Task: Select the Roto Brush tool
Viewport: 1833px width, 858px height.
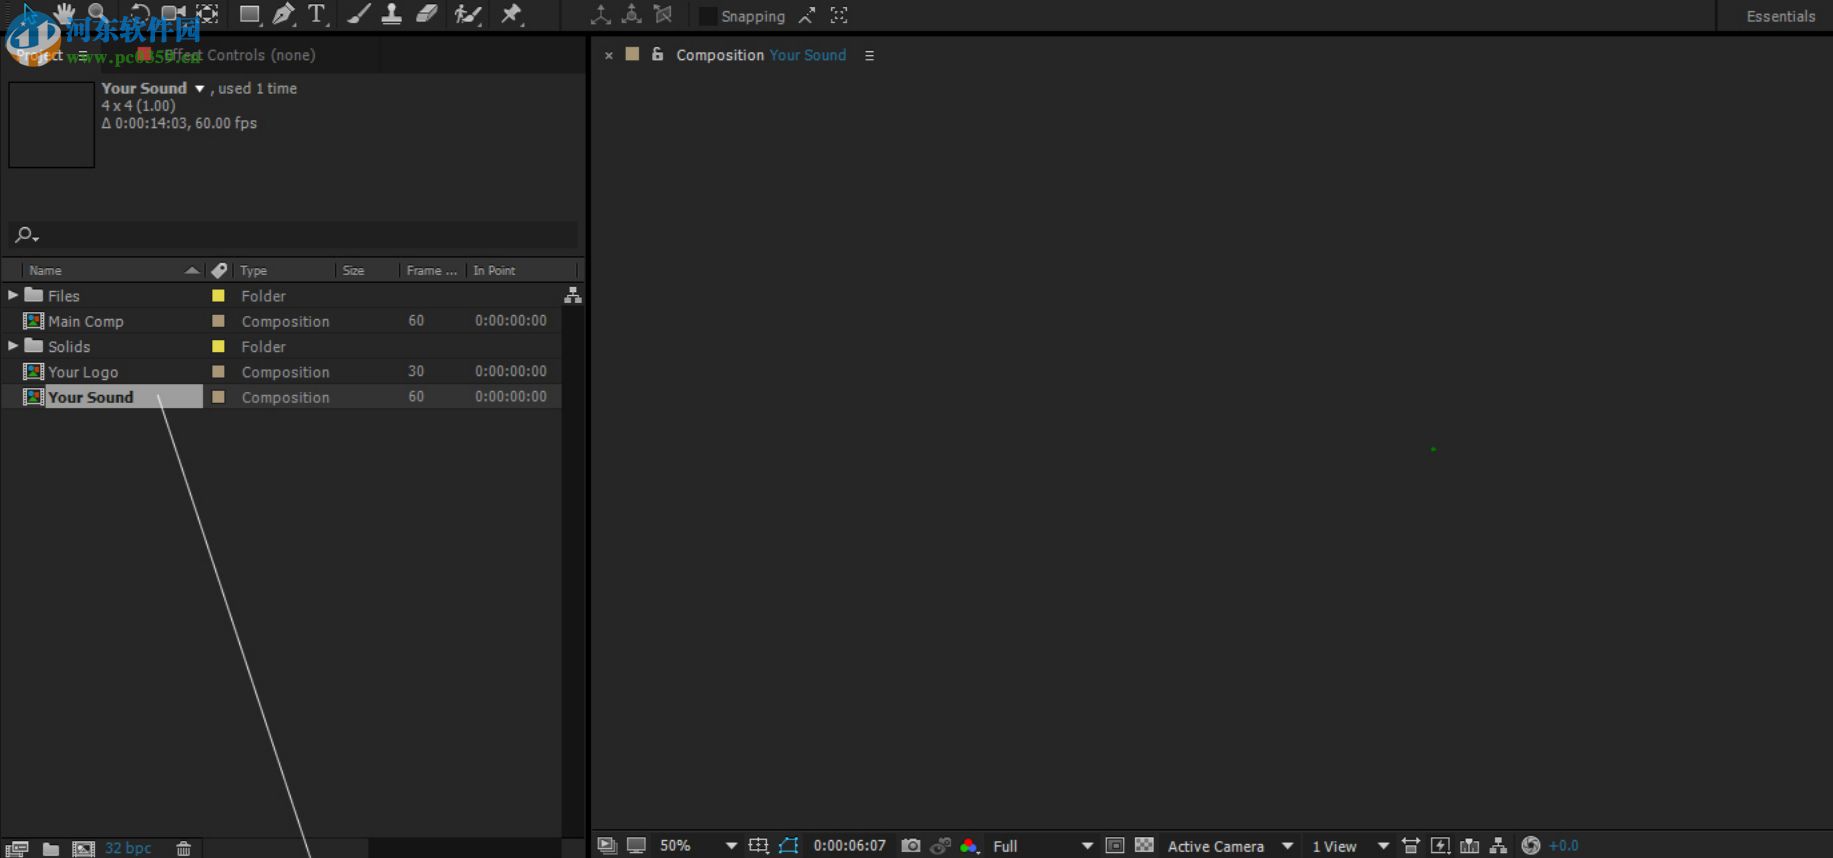Action: point(468,14)
